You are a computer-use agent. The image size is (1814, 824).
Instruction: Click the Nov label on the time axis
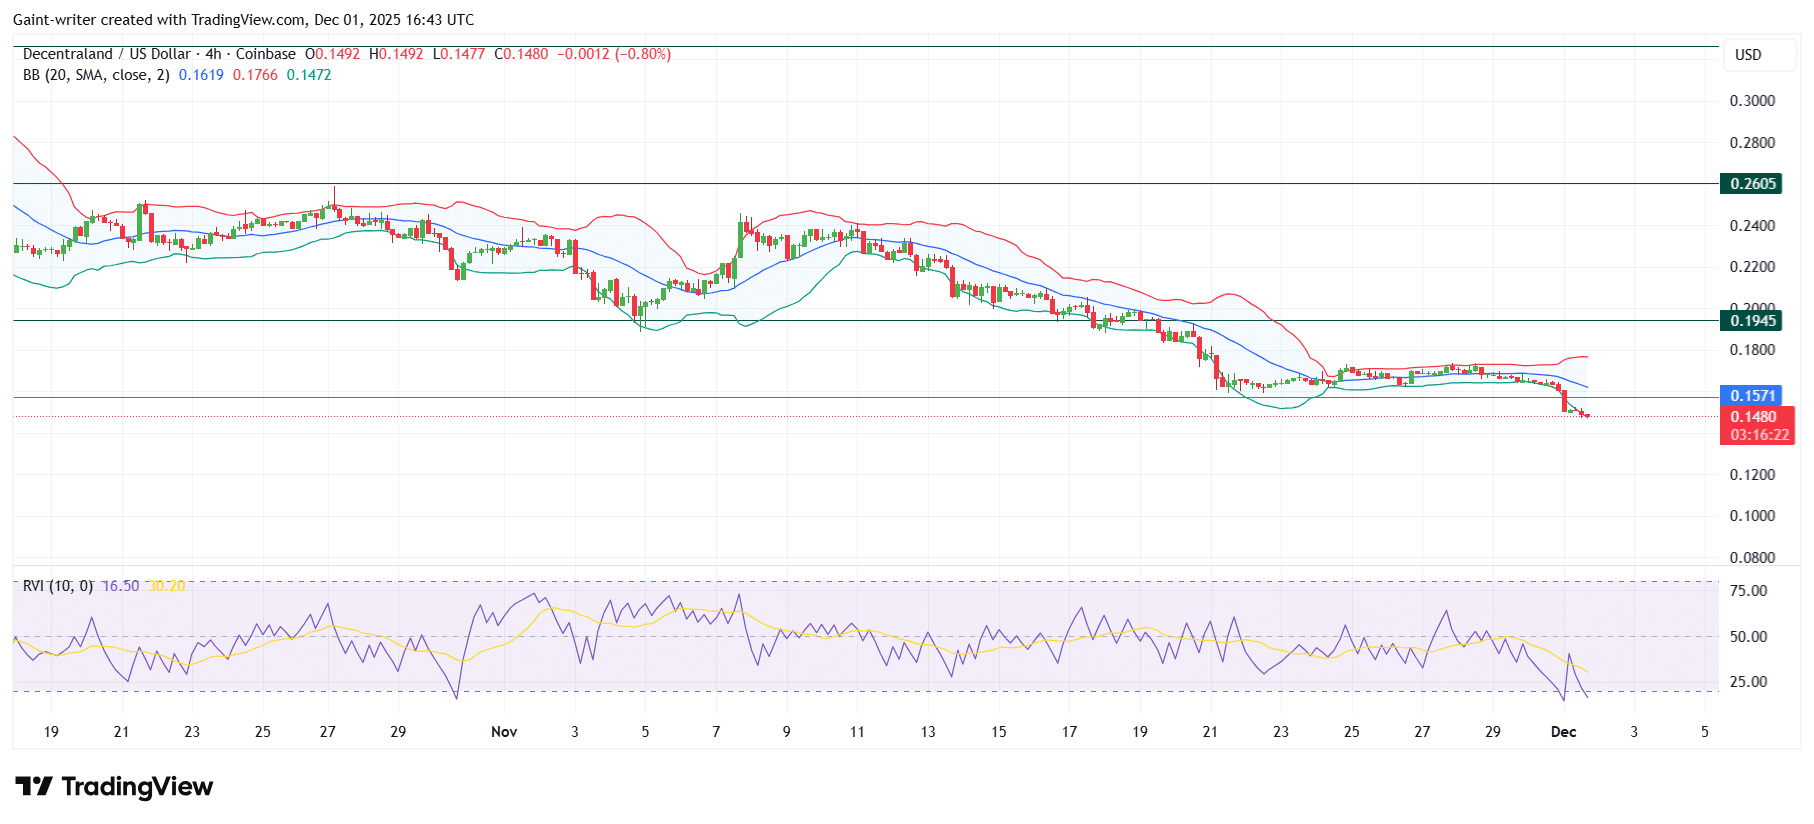pyautogui.click(x=504, y=732)
